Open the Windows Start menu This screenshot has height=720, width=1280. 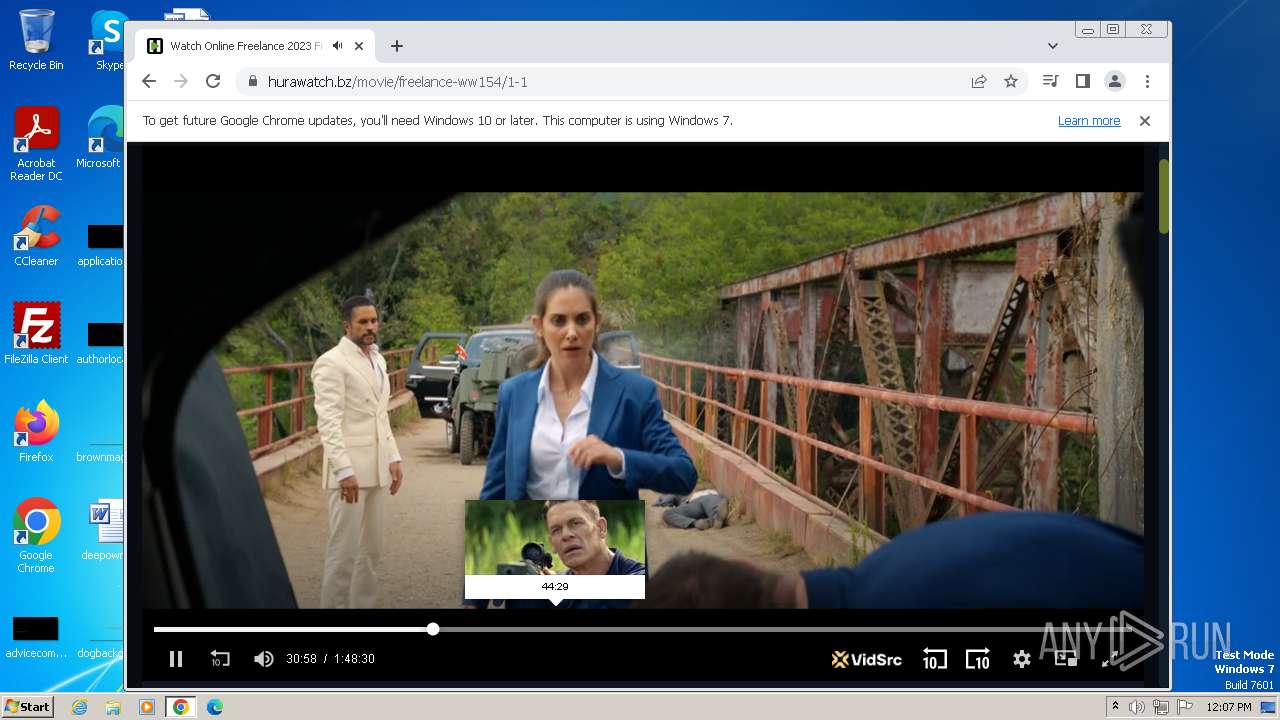click(27, 707)
